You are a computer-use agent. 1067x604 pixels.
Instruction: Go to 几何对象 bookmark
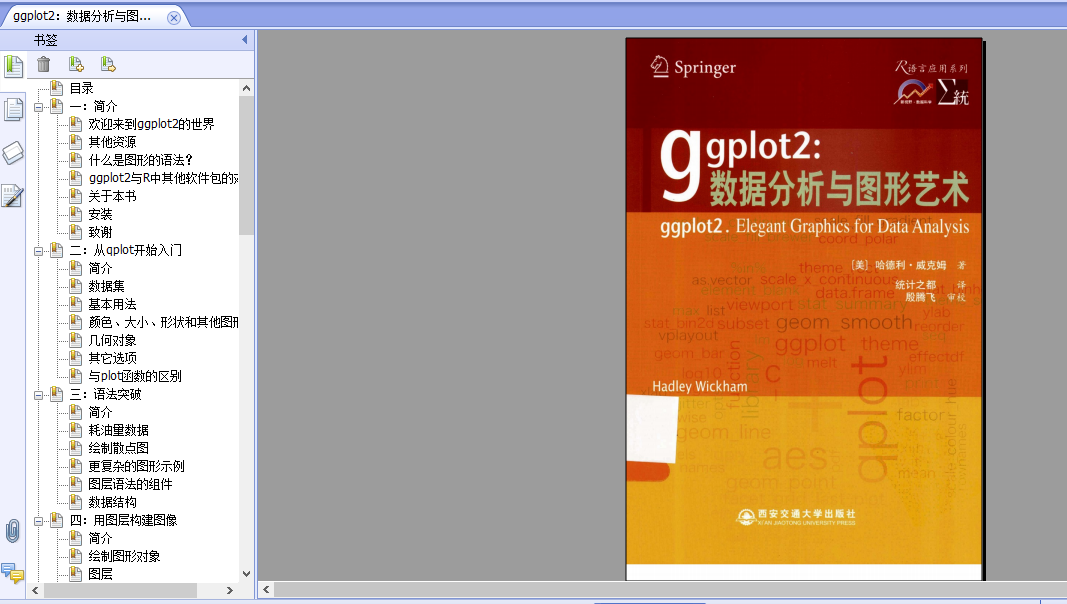point(112,340)
